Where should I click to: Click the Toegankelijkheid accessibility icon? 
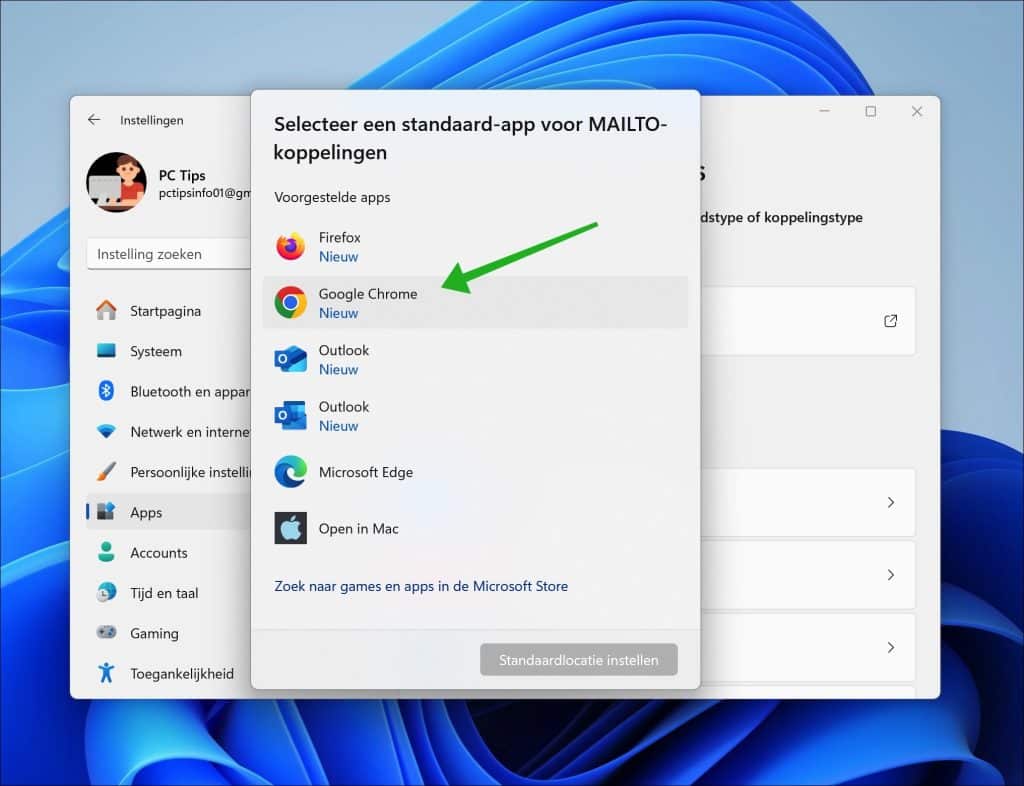(106, 673)
